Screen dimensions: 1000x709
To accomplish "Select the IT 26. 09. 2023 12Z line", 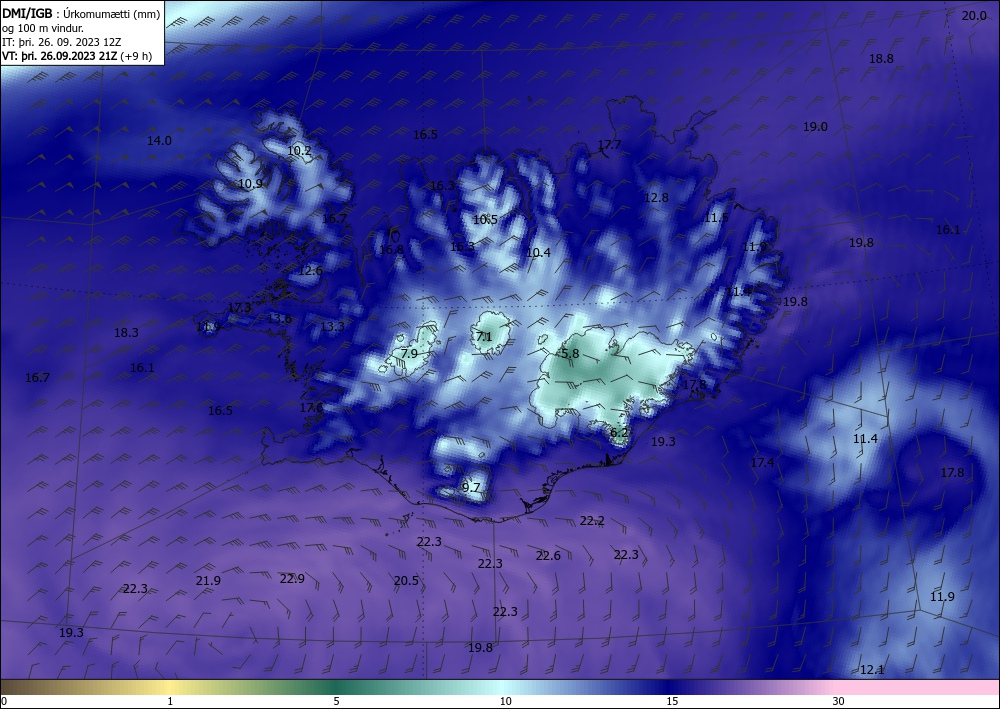I will (61, 42).
